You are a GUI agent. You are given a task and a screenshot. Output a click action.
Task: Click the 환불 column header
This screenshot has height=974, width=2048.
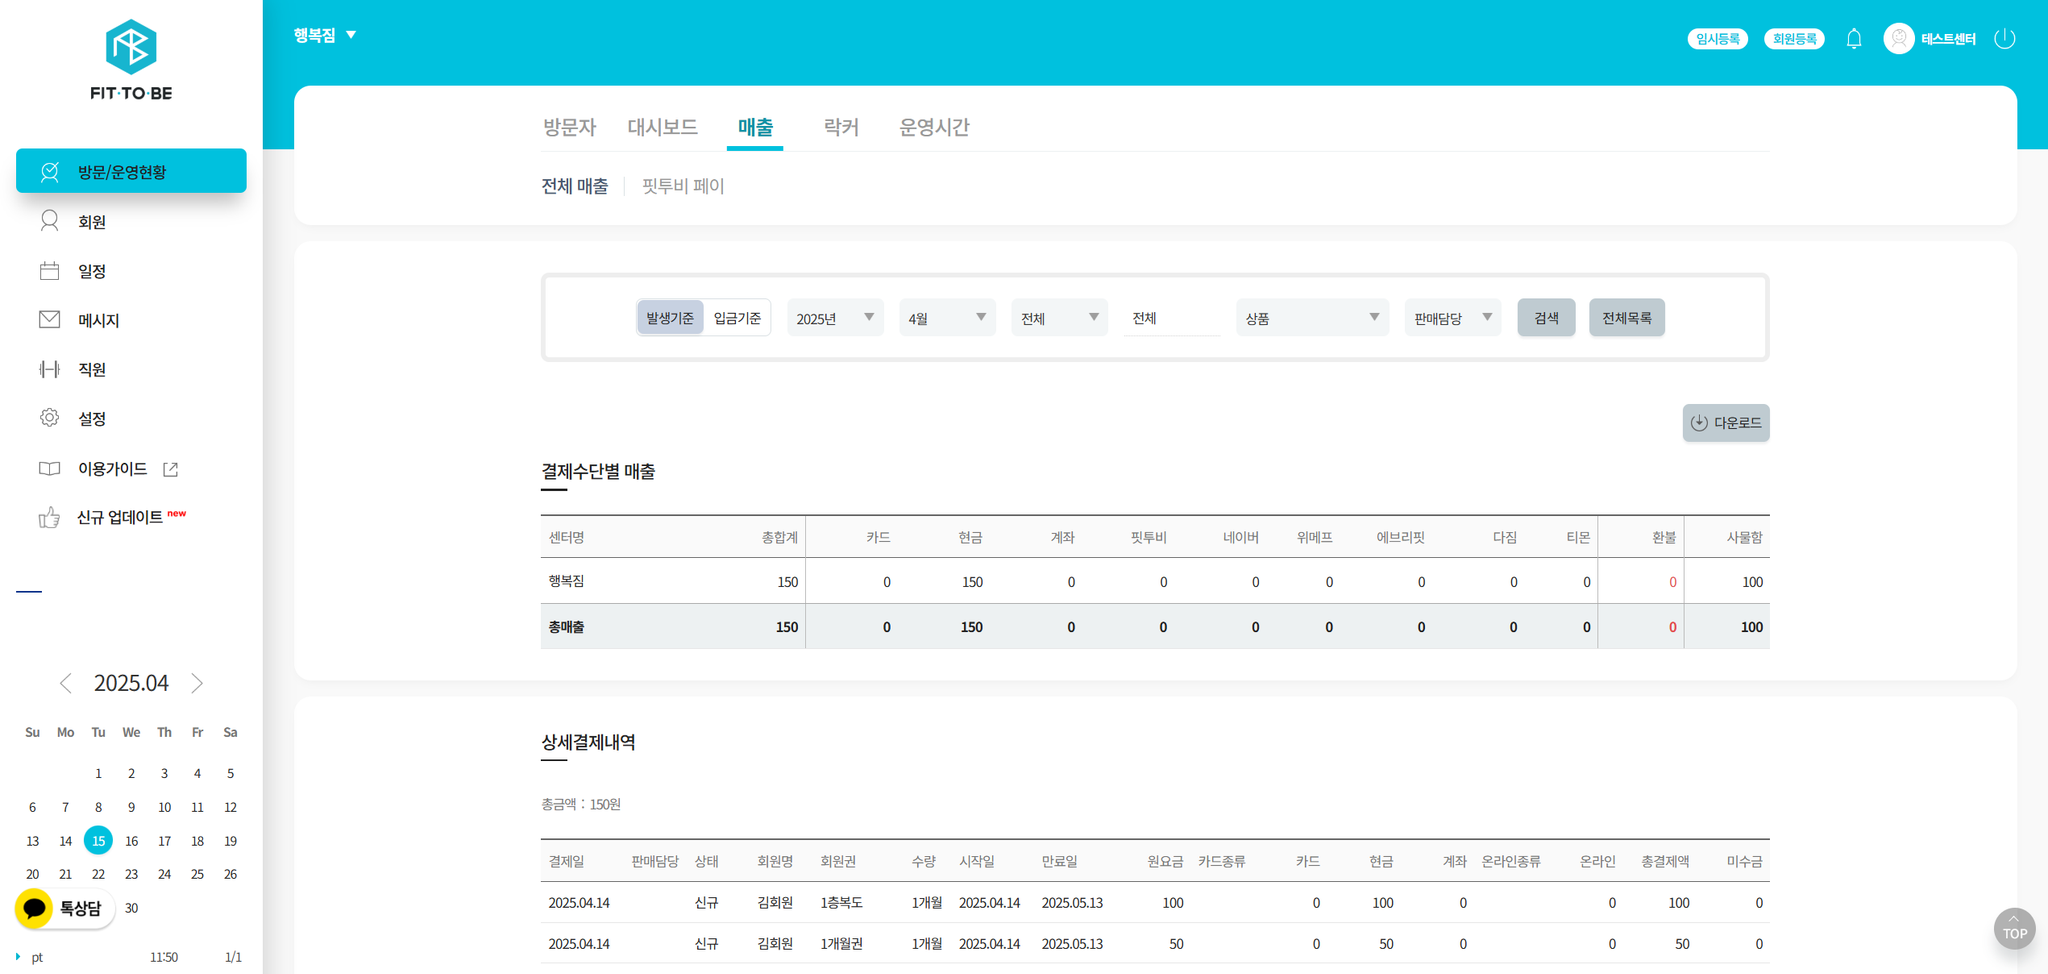point(1664,538)
